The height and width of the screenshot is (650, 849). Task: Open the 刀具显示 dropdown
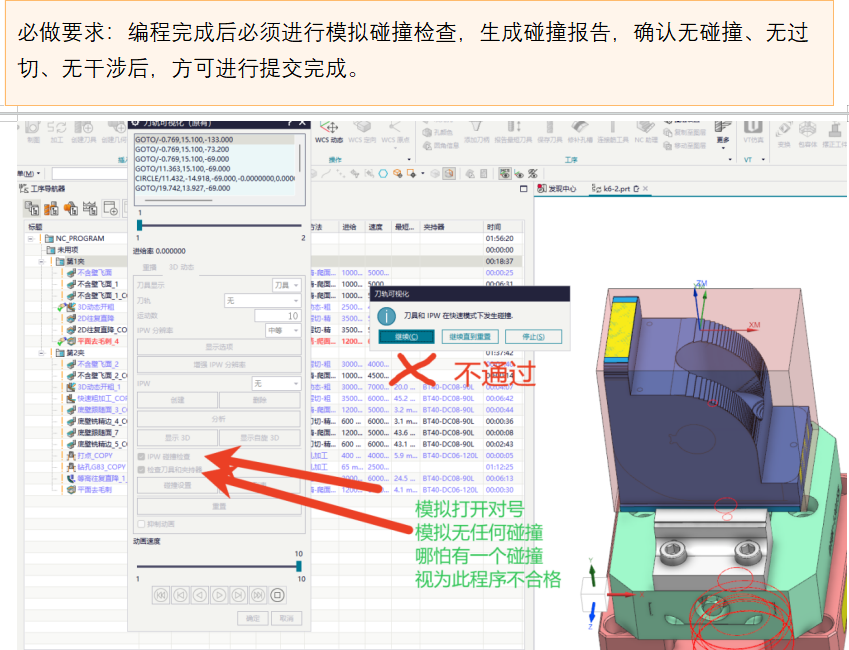286,285
